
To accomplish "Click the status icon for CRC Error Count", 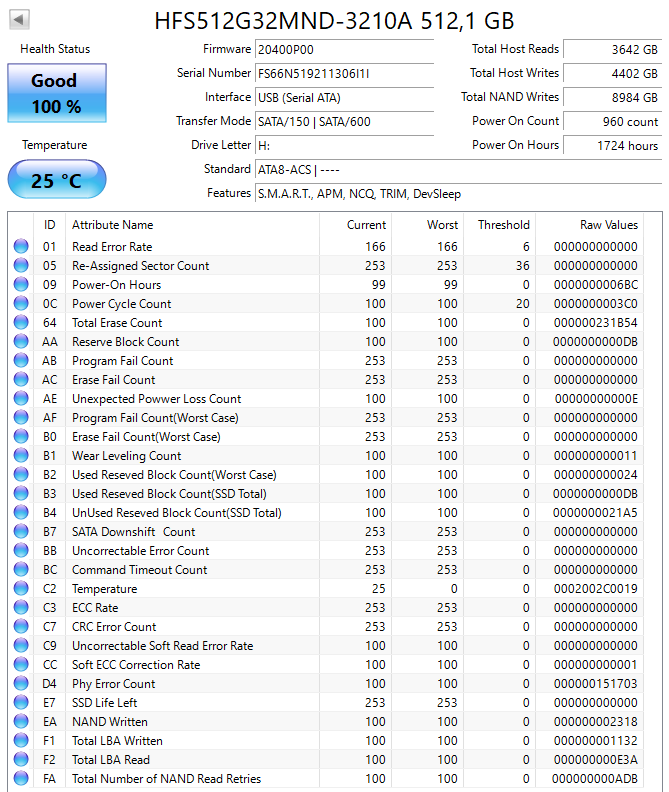I will (x=20, y=627).
